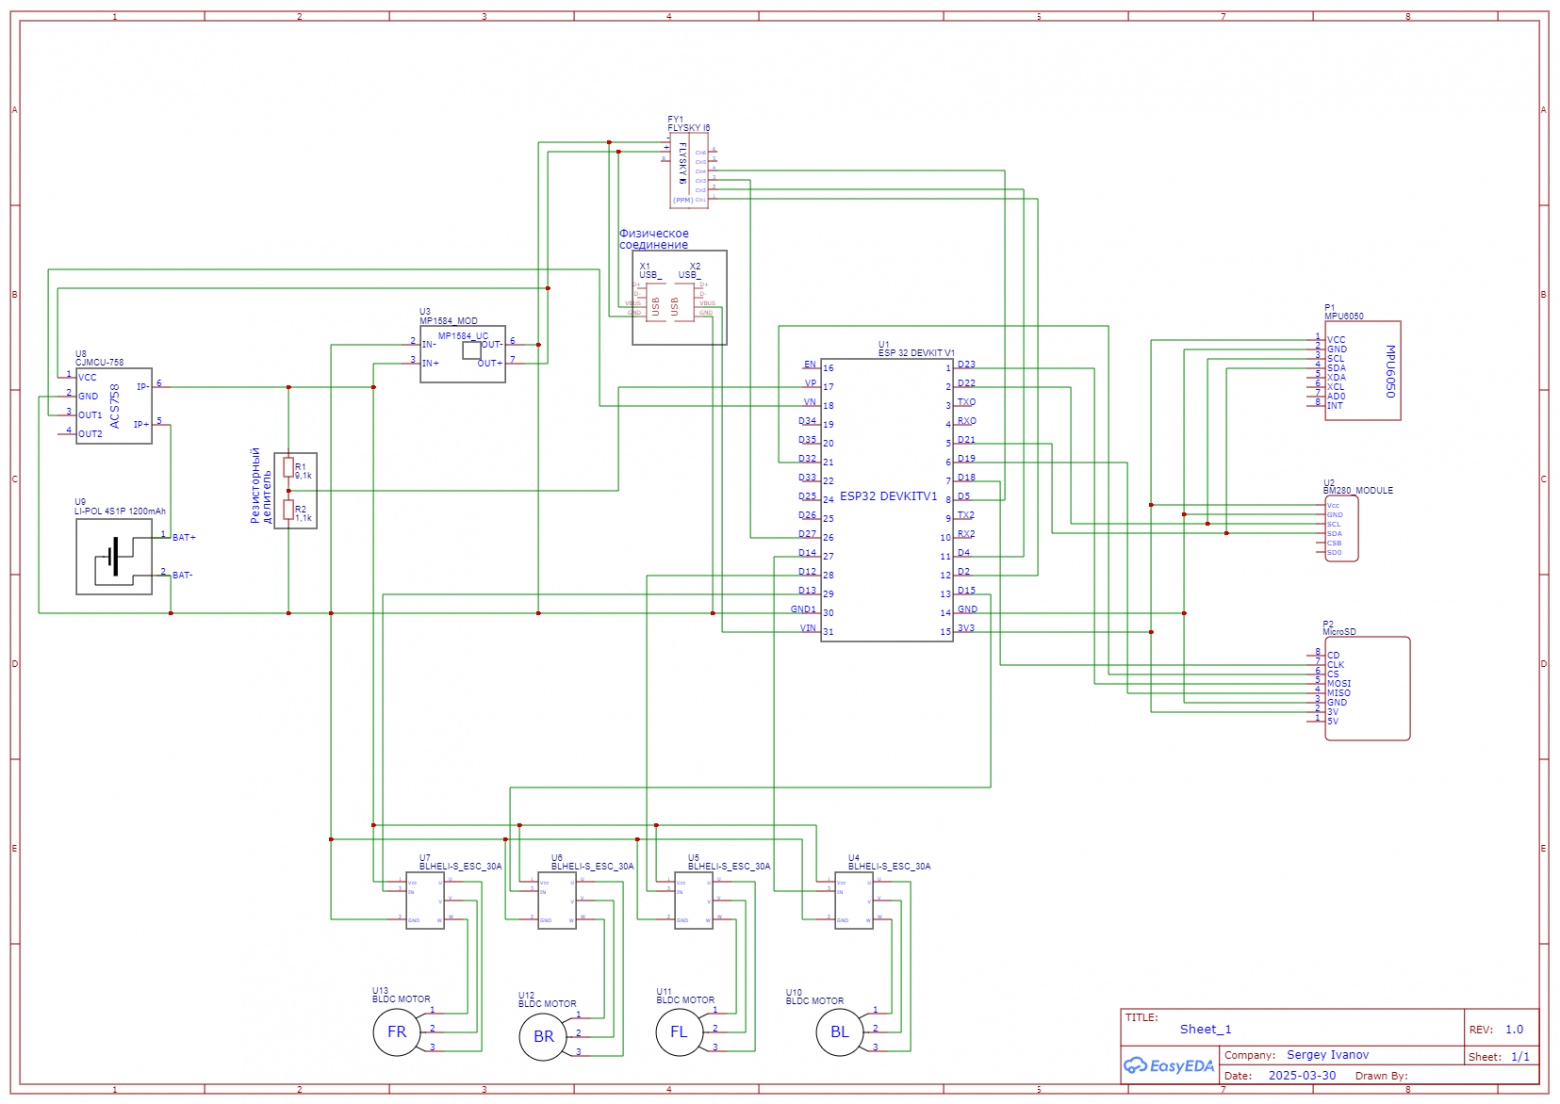Pick the U7 BLHeli-S ESC symbol
1560x1104 pixels.
click(x=425, y=900)
